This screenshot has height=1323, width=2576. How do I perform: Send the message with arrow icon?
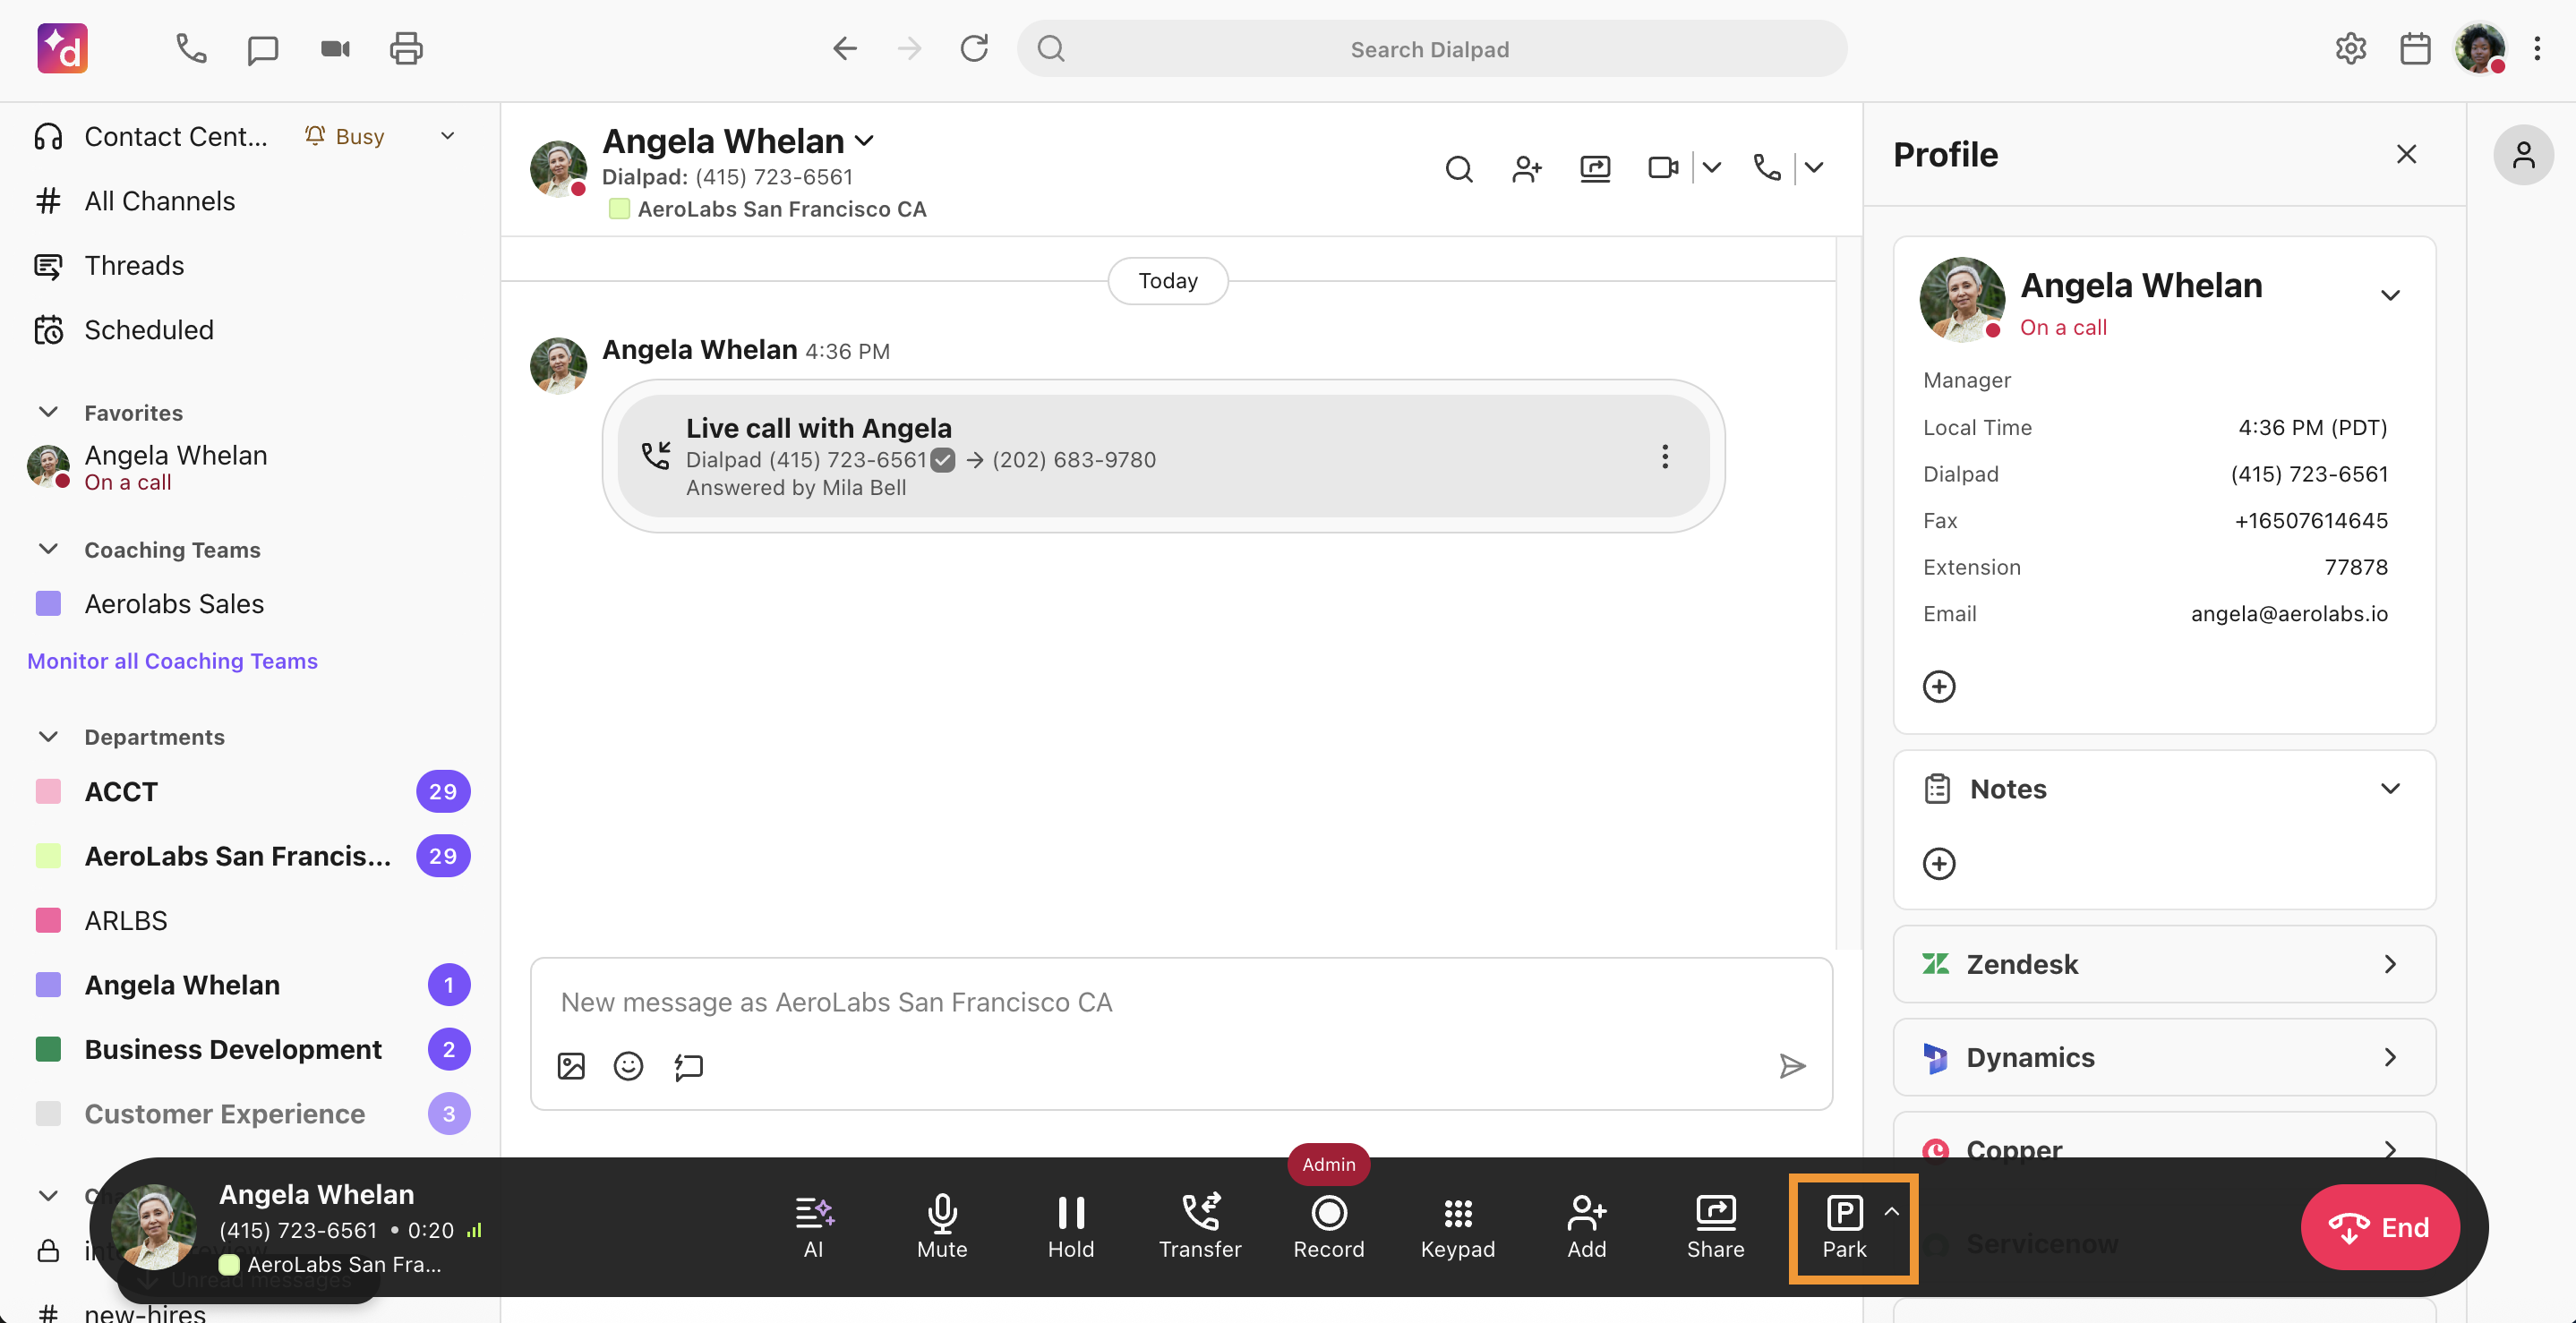(x=1792, y=1066)
